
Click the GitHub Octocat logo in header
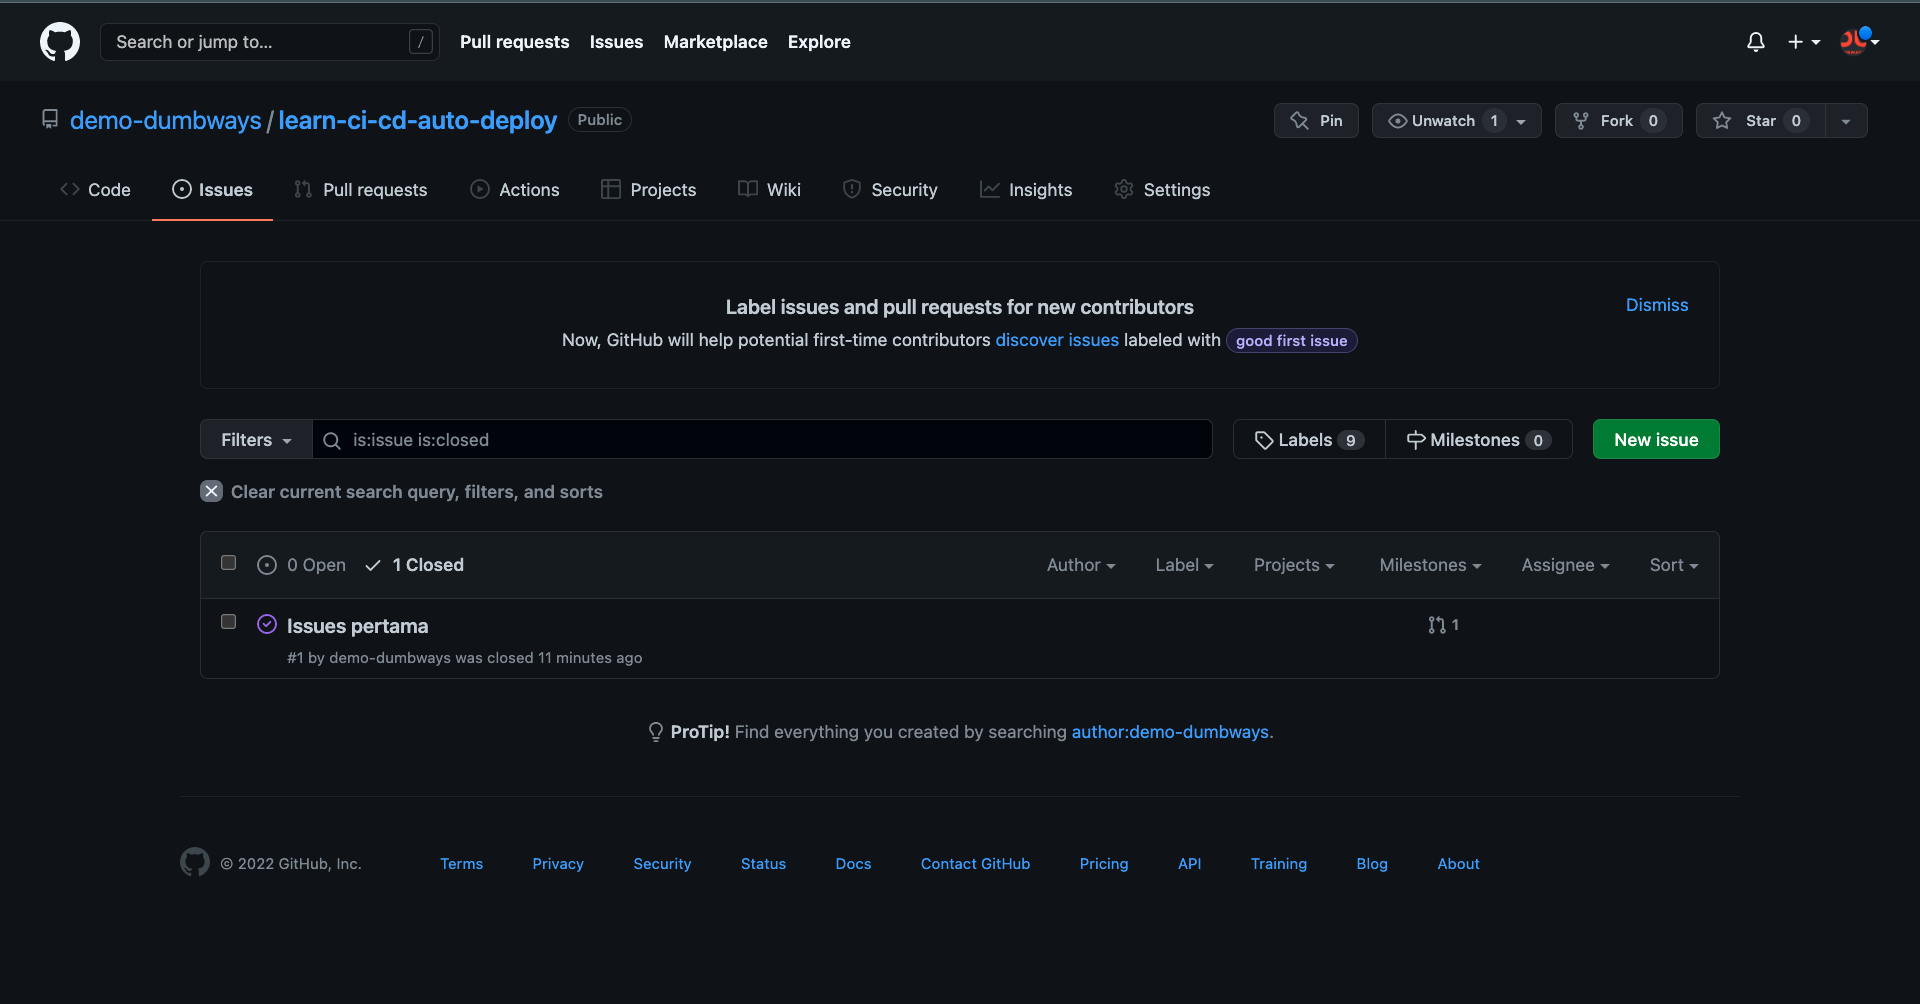tap(60, 42)
